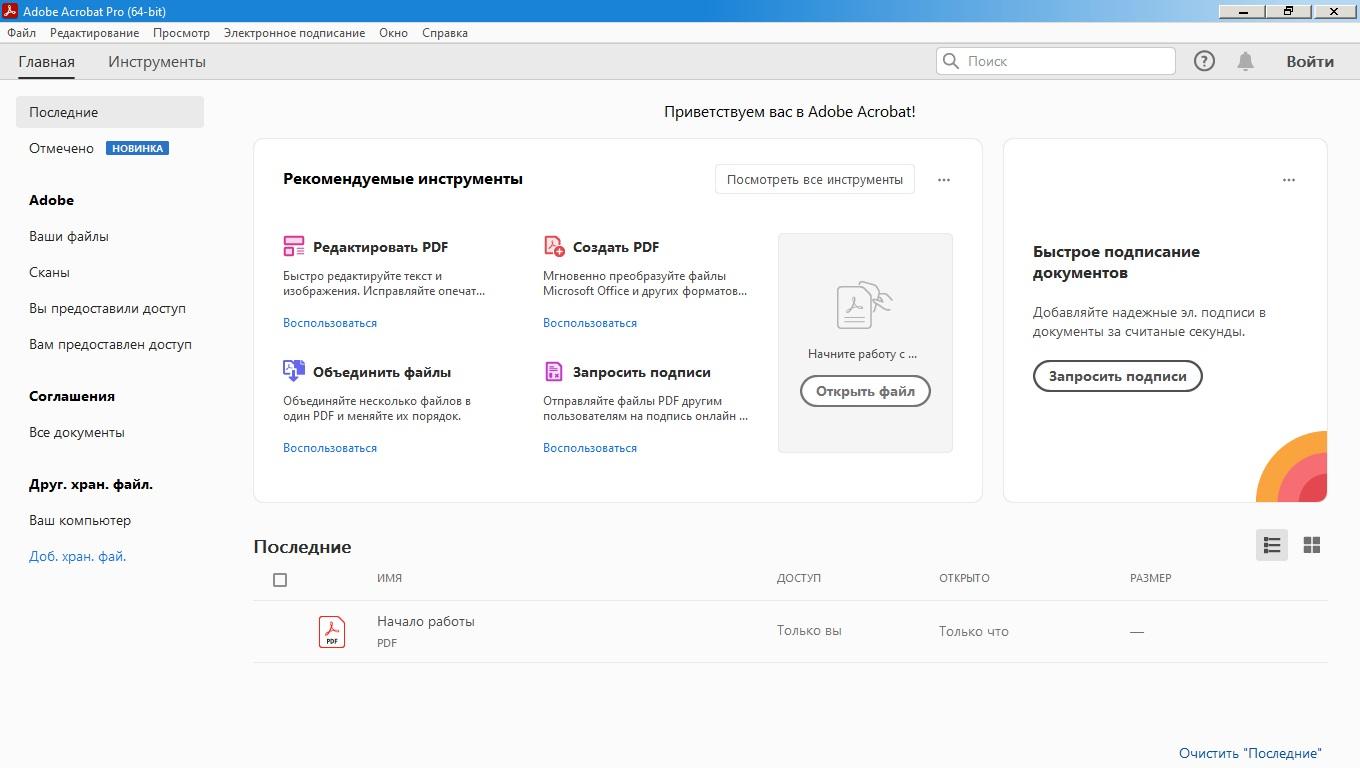Click the Редактировать PDF tool icon

(293, 246)
